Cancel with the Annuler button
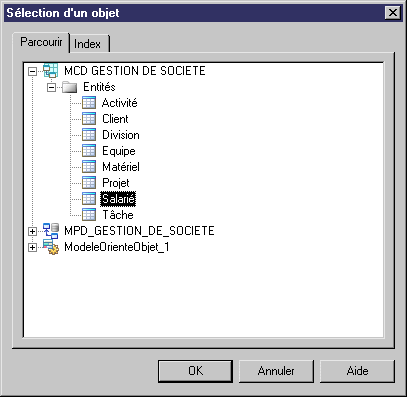This screenshot has height=397, width=407. click(x=276, y=371)
